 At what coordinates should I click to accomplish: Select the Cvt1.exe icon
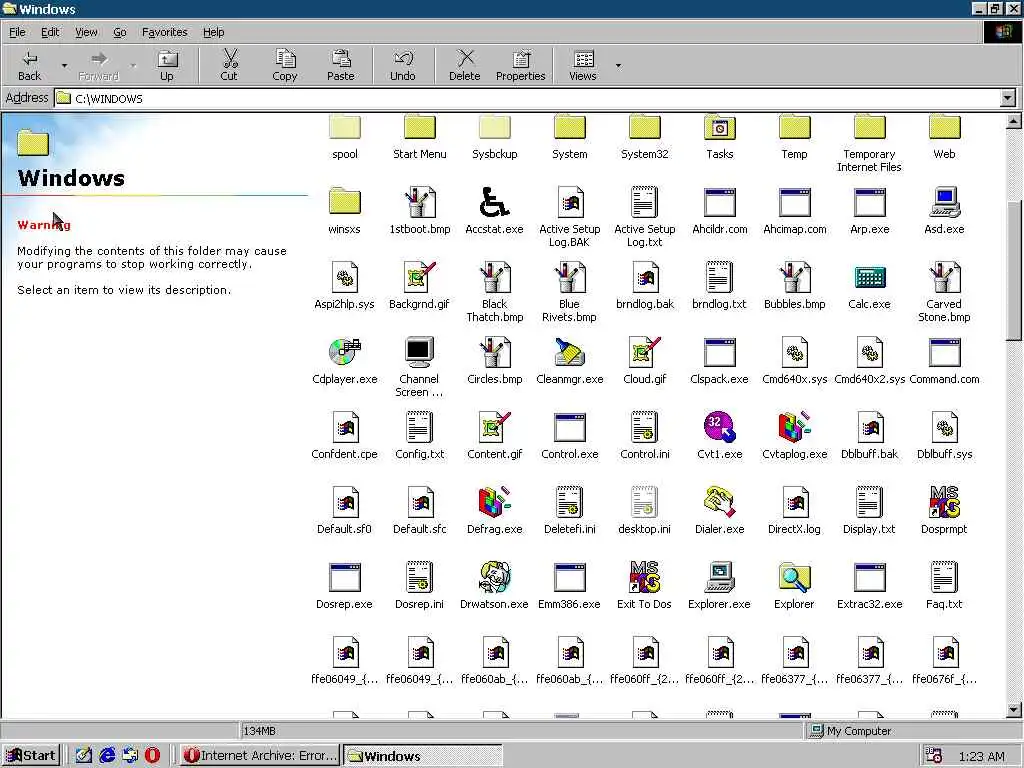(719, 427)
